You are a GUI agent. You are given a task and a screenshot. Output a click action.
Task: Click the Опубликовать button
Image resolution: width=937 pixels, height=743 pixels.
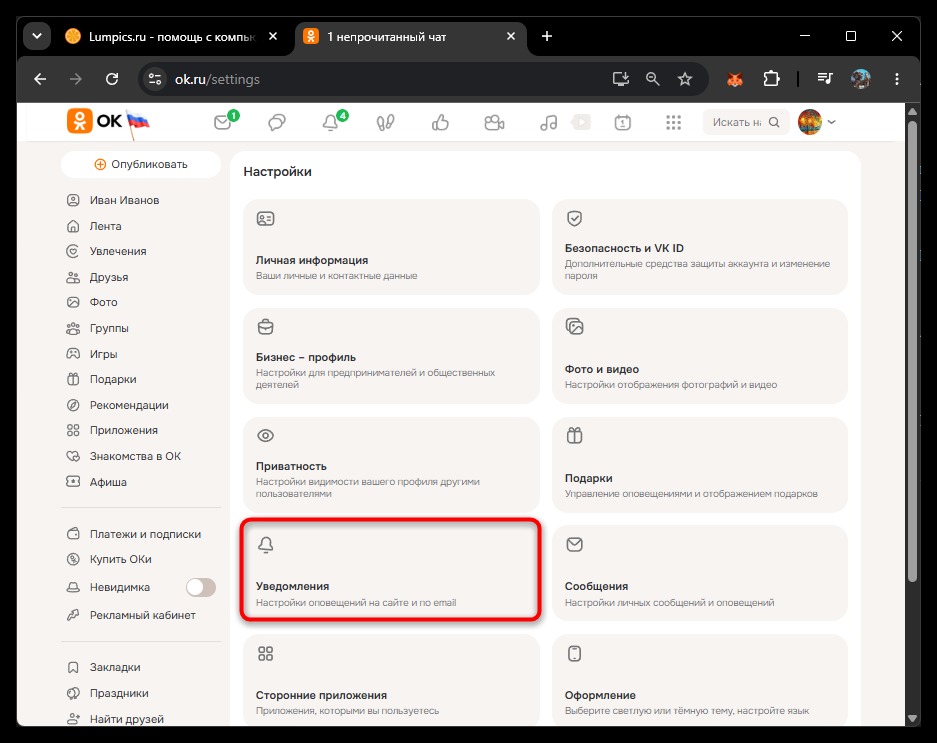[x=141, y=164]
